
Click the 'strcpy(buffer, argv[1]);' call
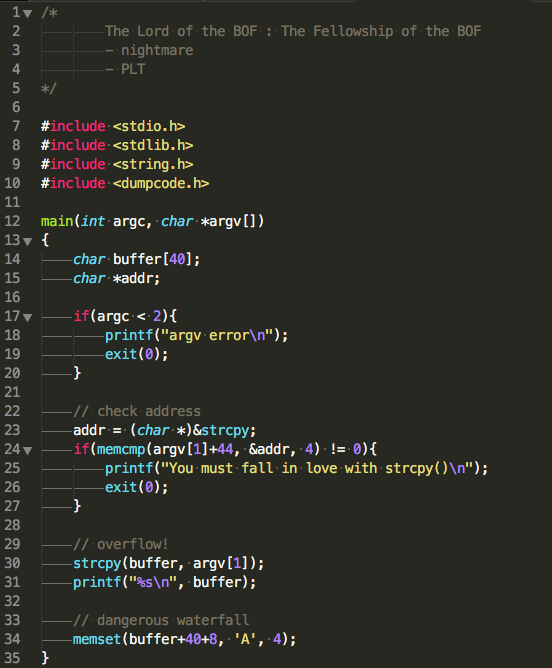169,563
